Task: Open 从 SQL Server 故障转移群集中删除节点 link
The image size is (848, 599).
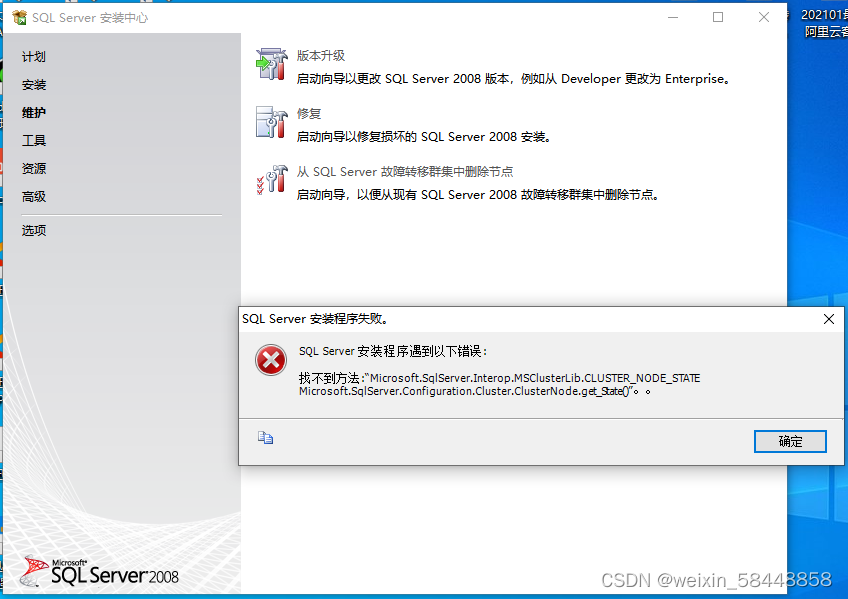Action: tap(405, 172)
